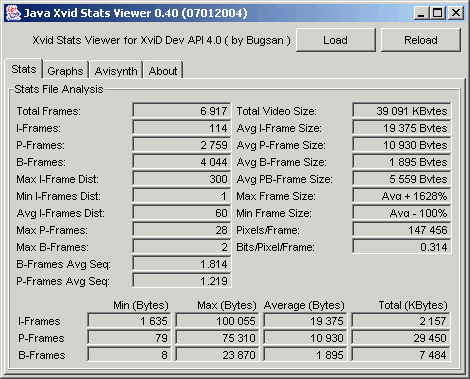
Task: Click the 'Stats File Analysis' group title
Action: pyautogui.click(x=59, y=89)
